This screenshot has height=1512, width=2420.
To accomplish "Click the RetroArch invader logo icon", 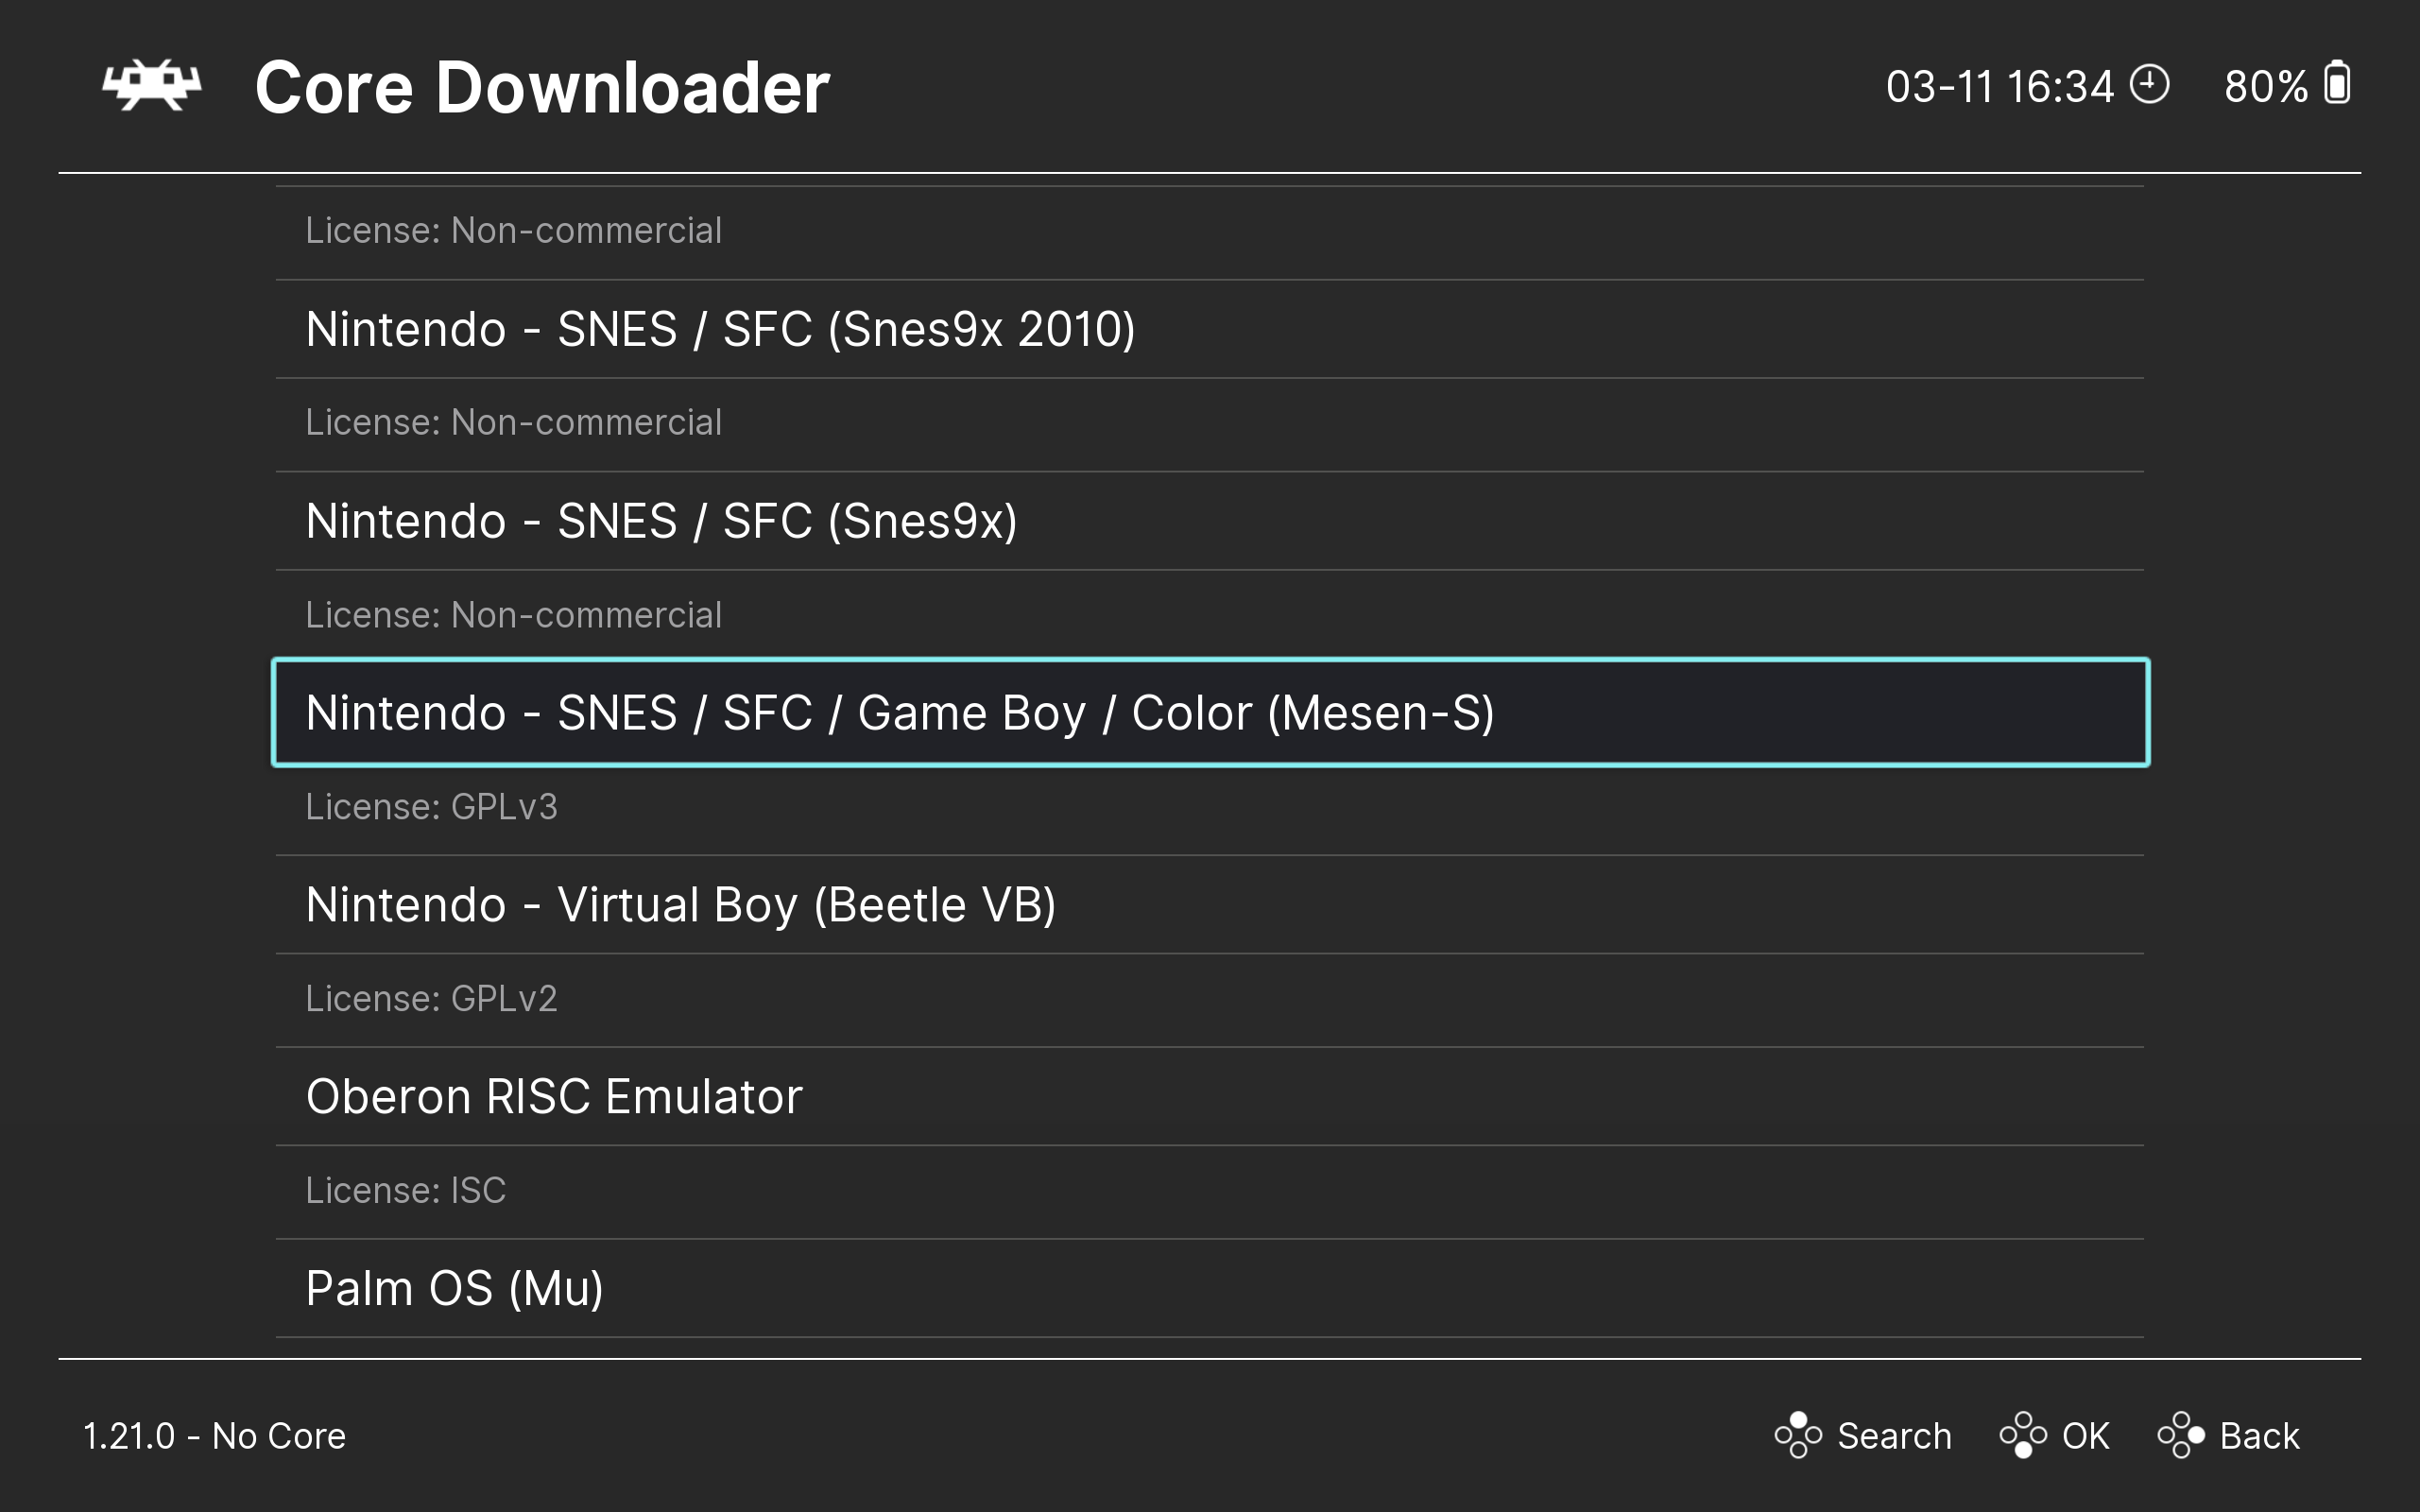I will tap(152, 86).
